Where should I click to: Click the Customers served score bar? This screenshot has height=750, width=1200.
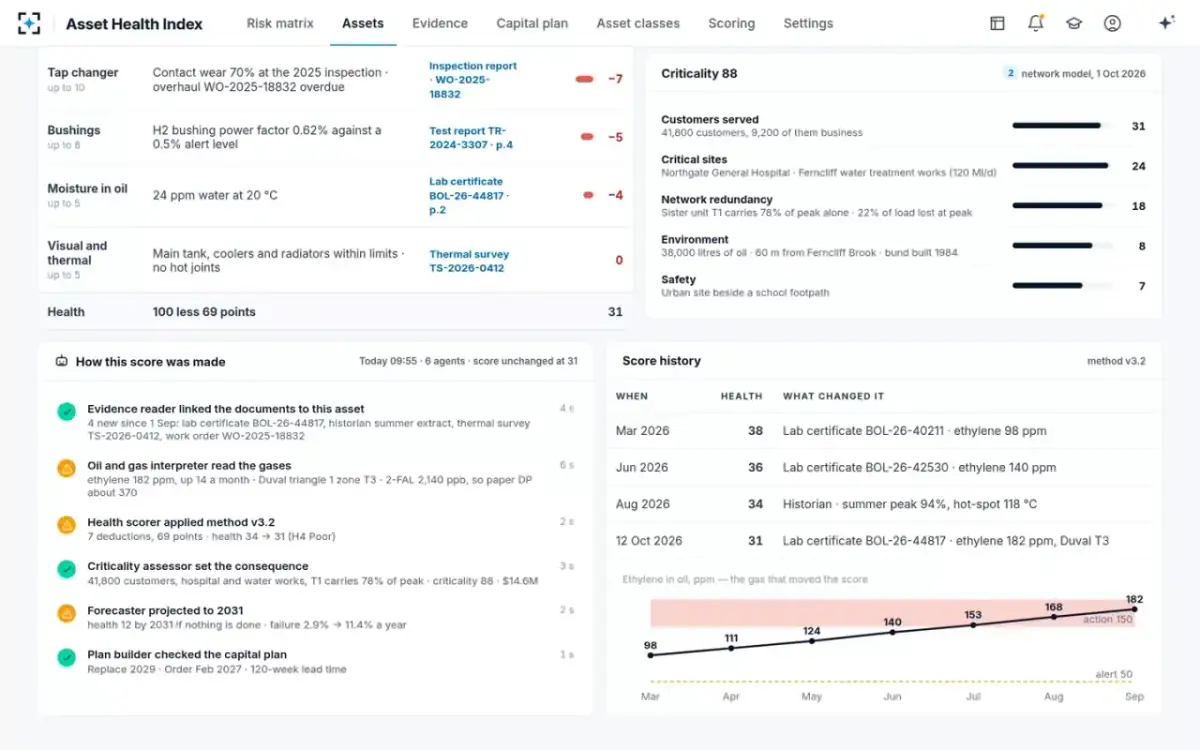[x=1061, y=126]
